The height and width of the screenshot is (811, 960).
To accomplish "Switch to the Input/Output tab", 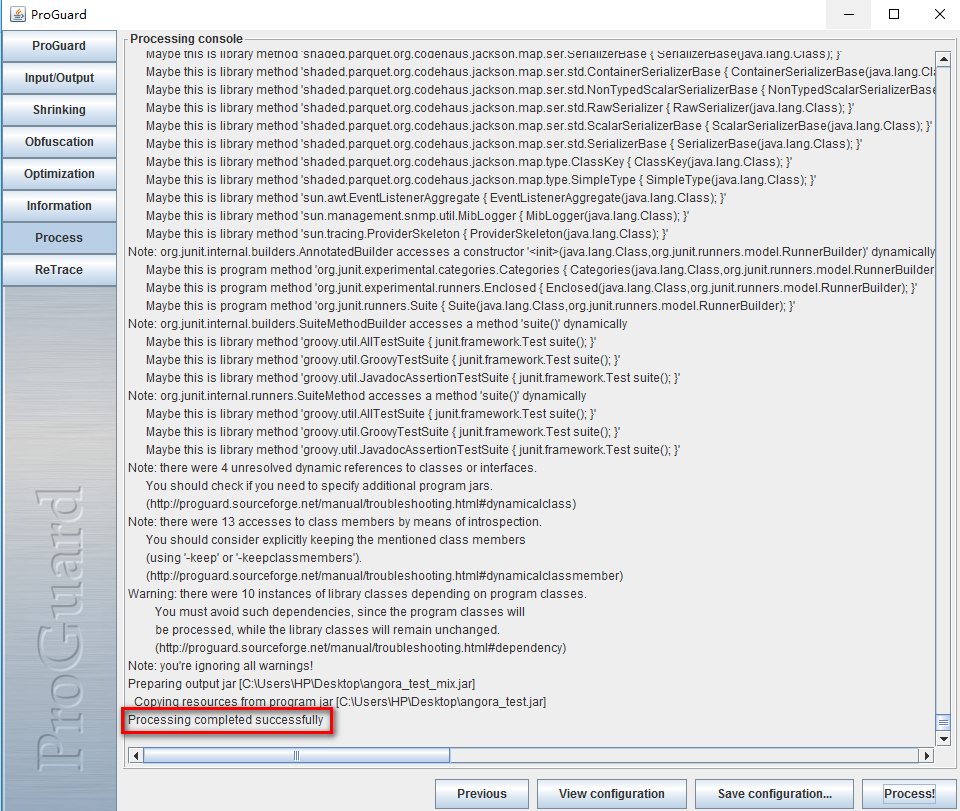I will tap(59, 78).
